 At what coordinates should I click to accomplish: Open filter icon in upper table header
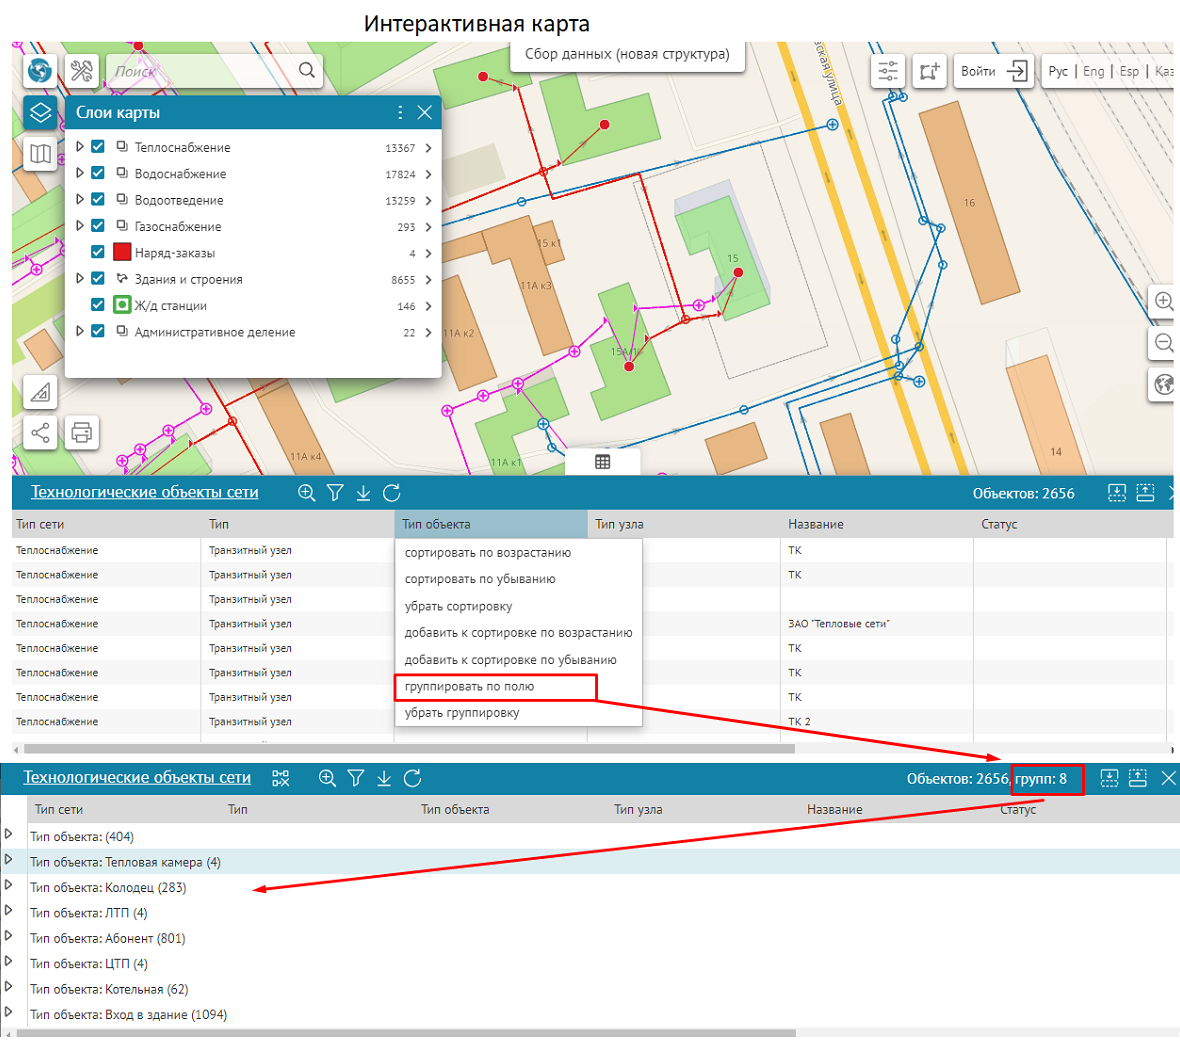click(x=335, y=493)
